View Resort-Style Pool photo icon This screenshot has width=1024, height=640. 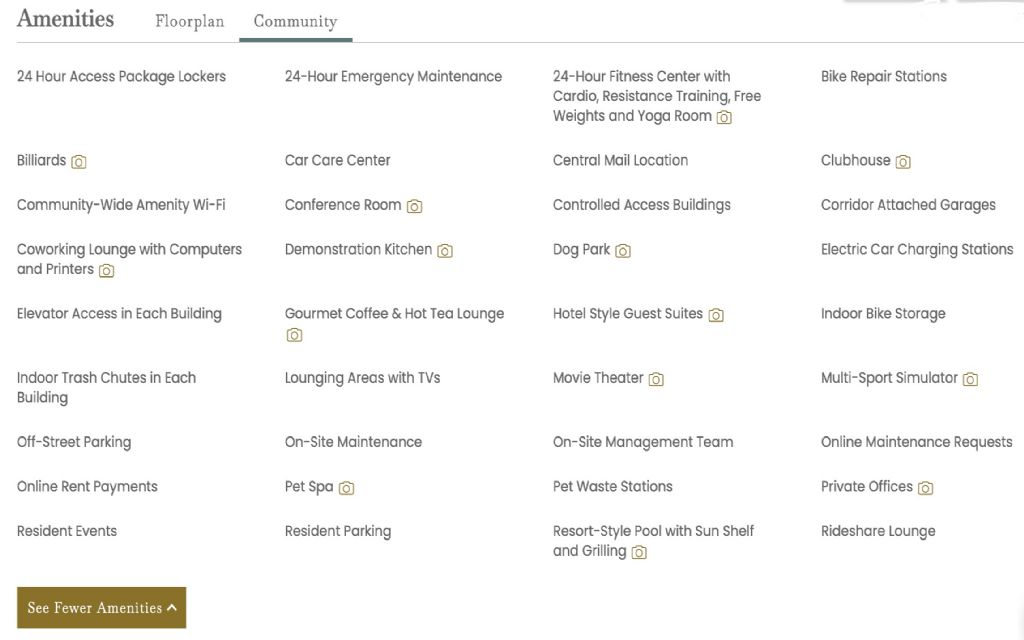(x=639, y=552)
